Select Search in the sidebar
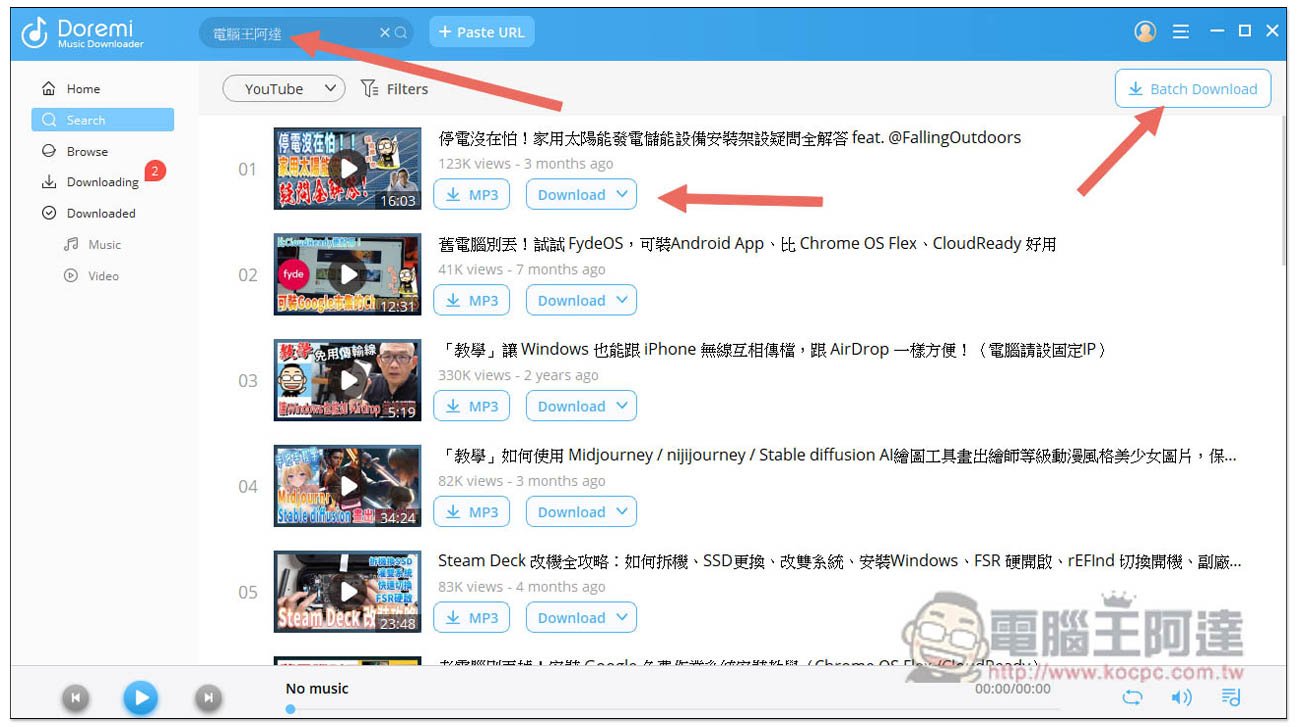Image resolution: width=1297 pixels, height=727 pixels. [x=103, y=120]
